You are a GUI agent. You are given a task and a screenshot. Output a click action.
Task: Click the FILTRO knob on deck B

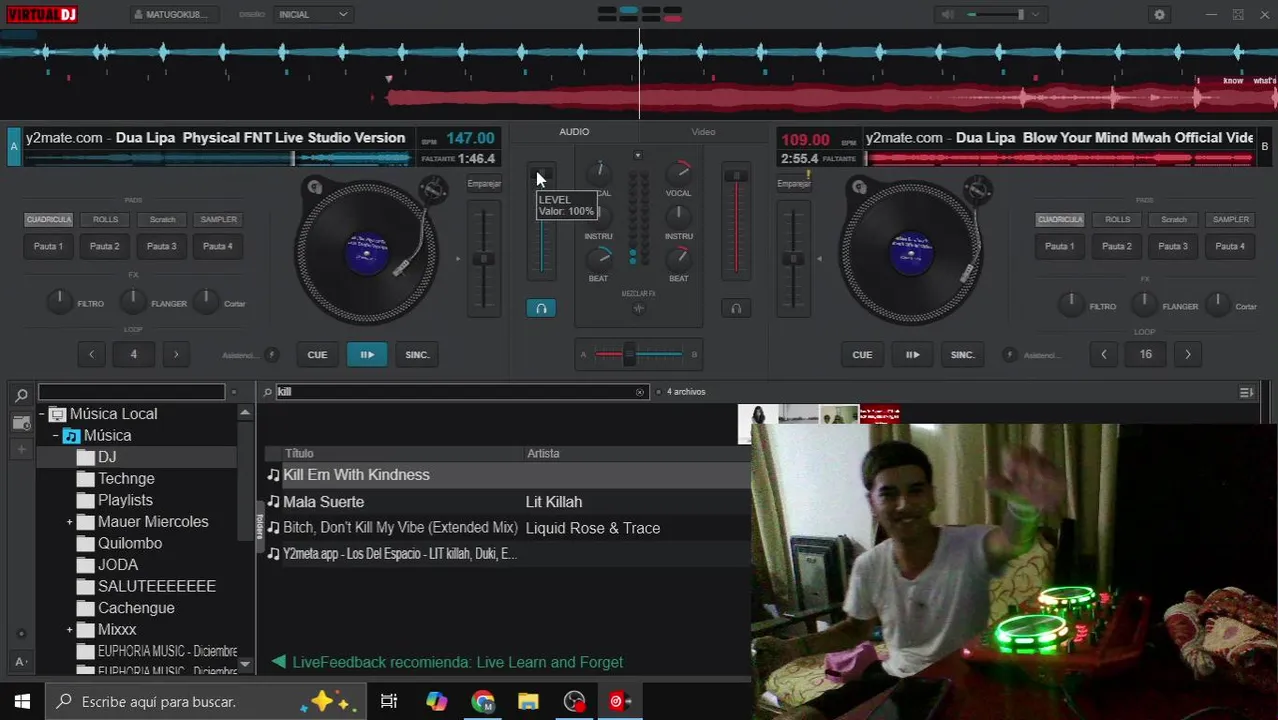(1071, 304)
